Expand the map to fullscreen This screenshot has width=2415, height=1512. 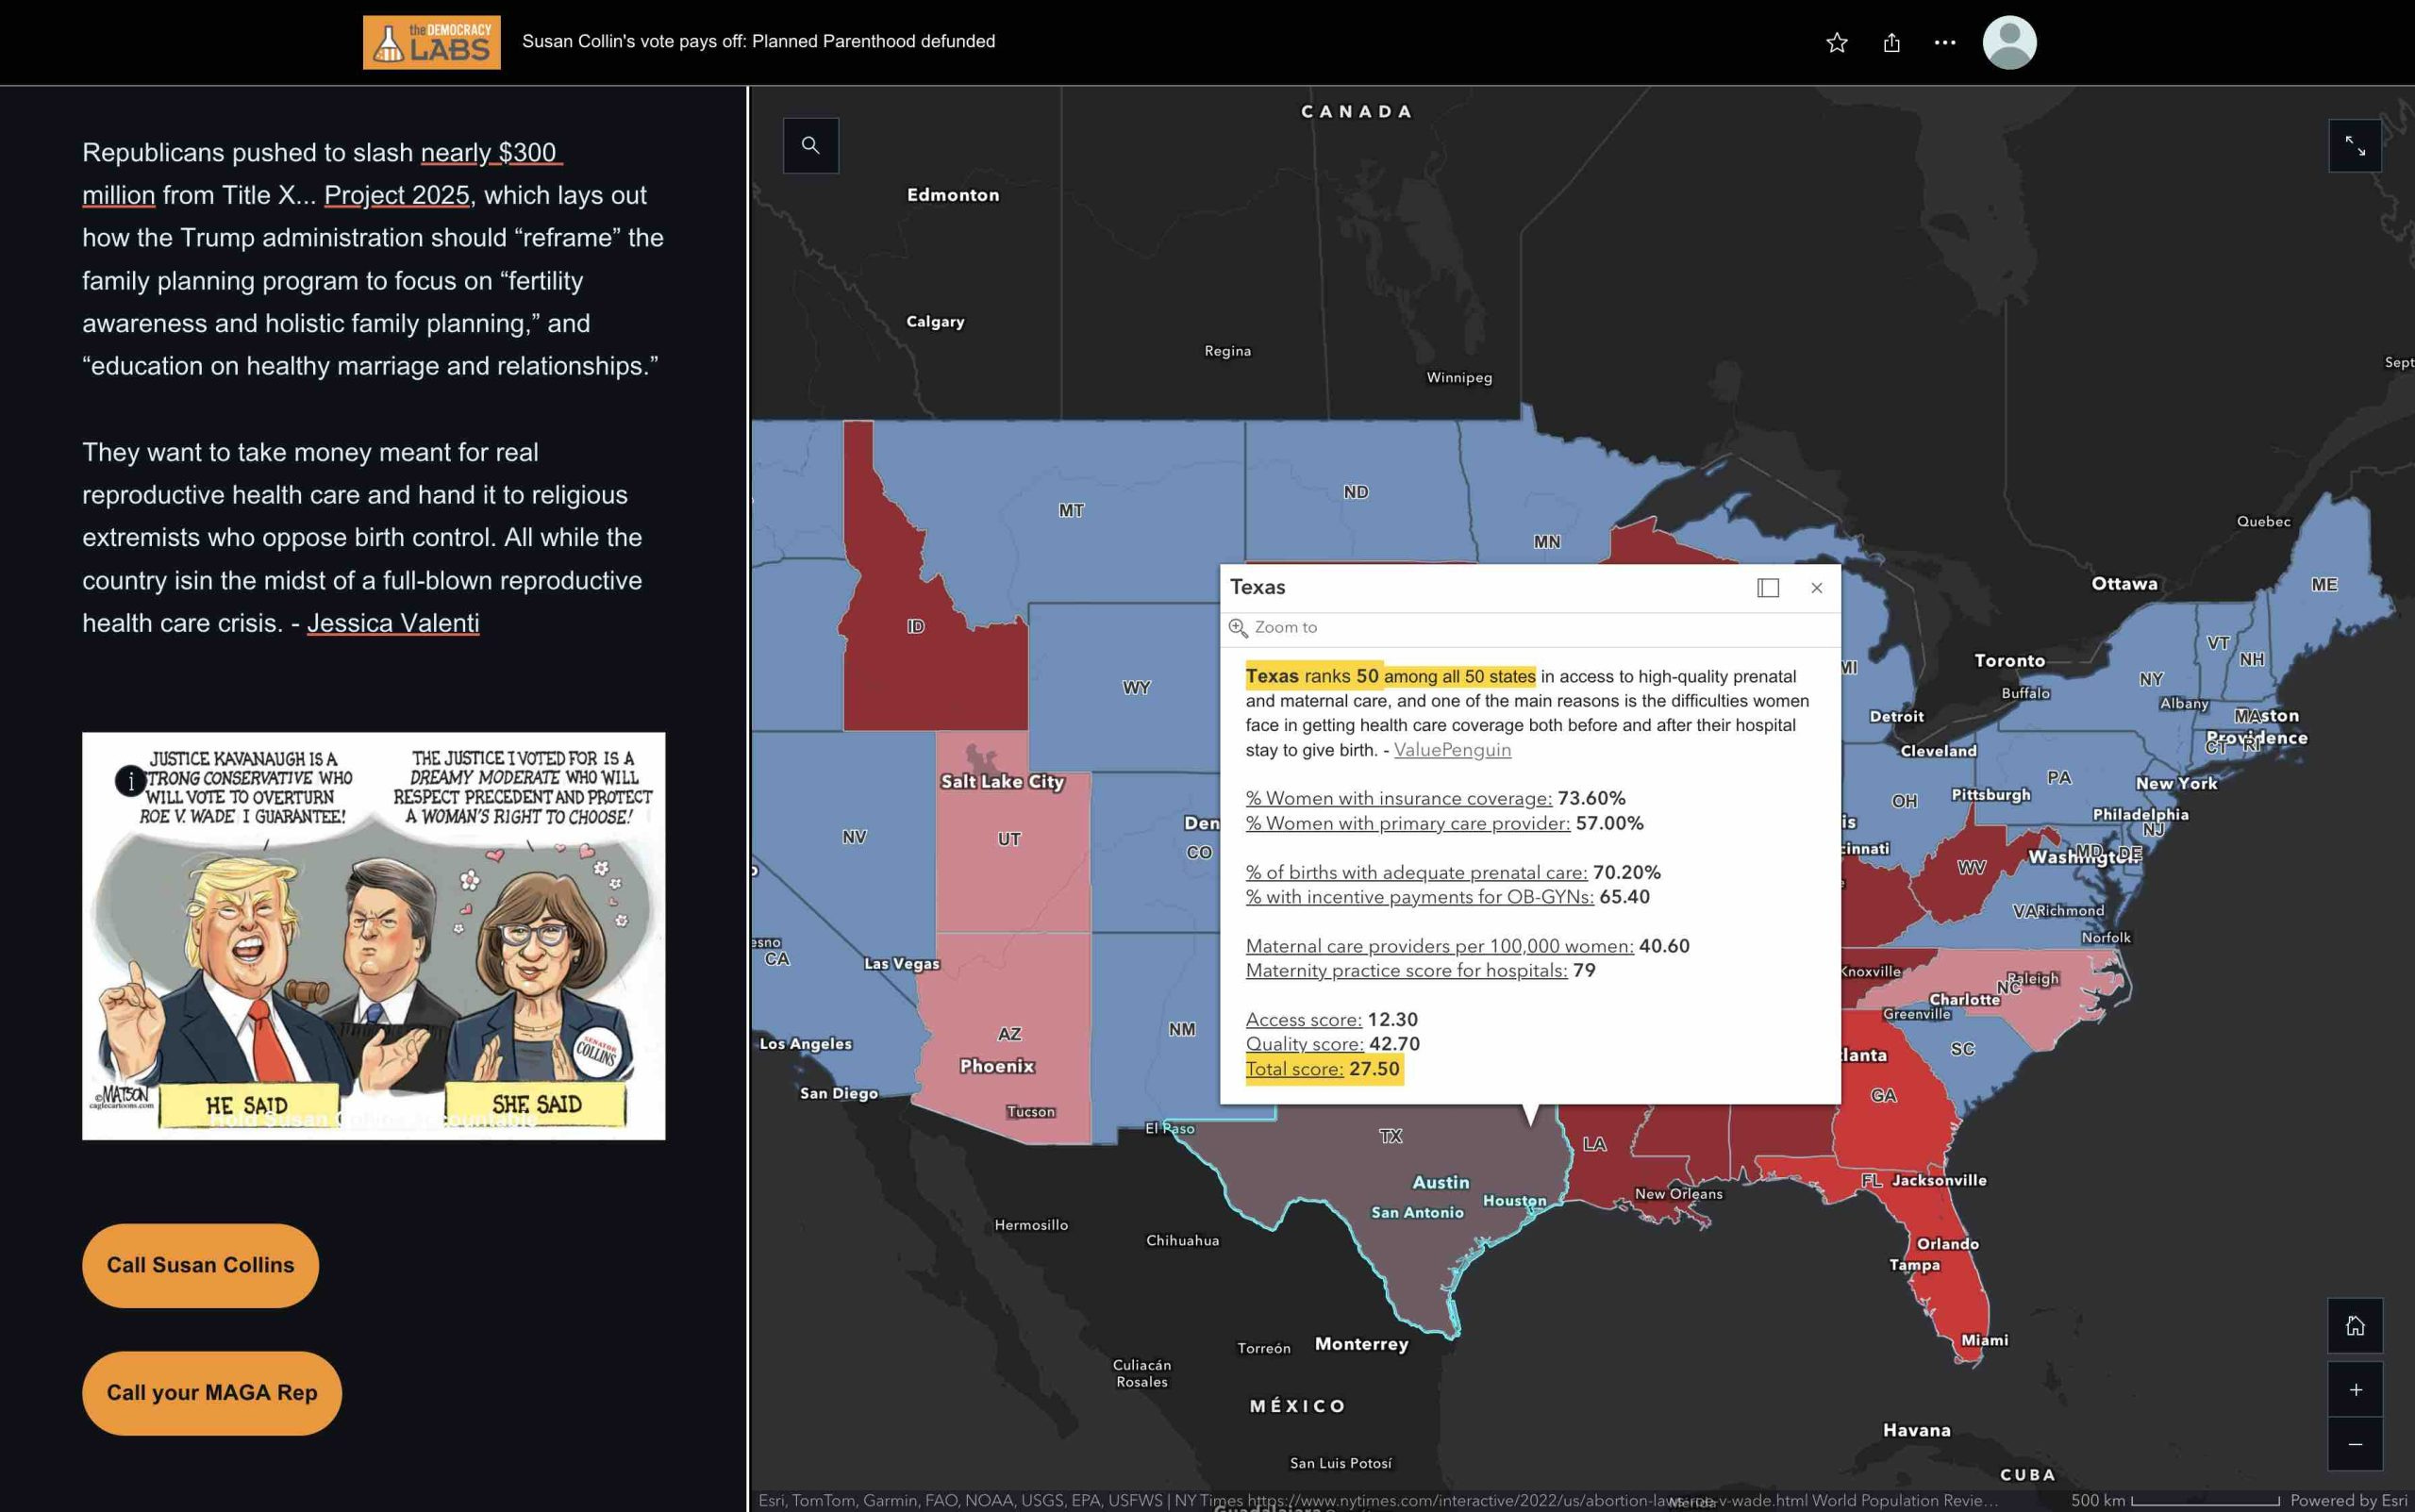[x=2355, y=146]
